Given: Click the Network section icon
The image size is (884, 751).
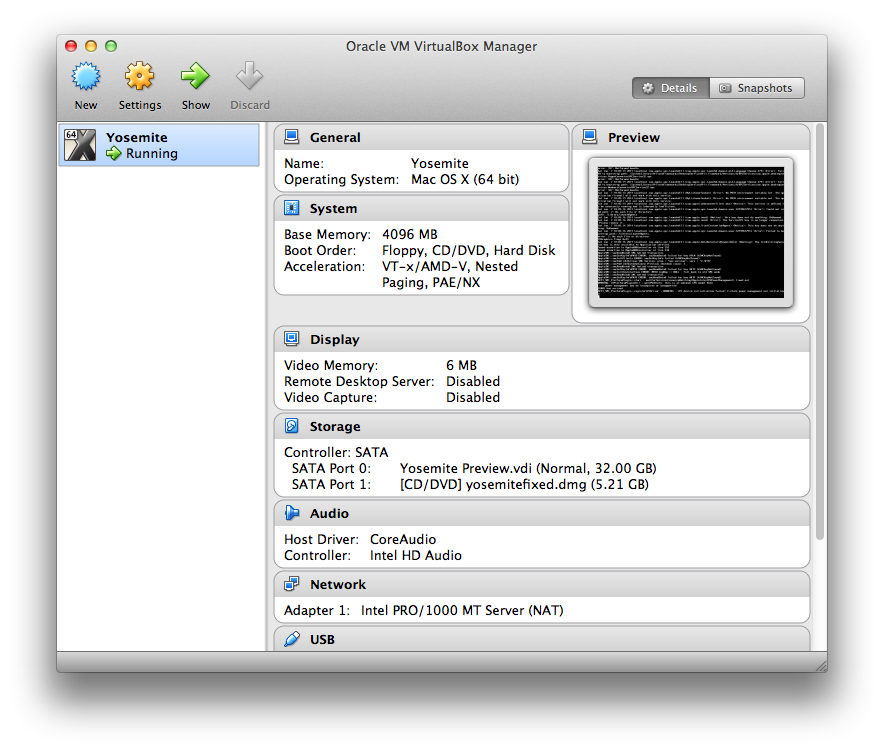Looking at the screenshot, I should click(x=292, y=584).
